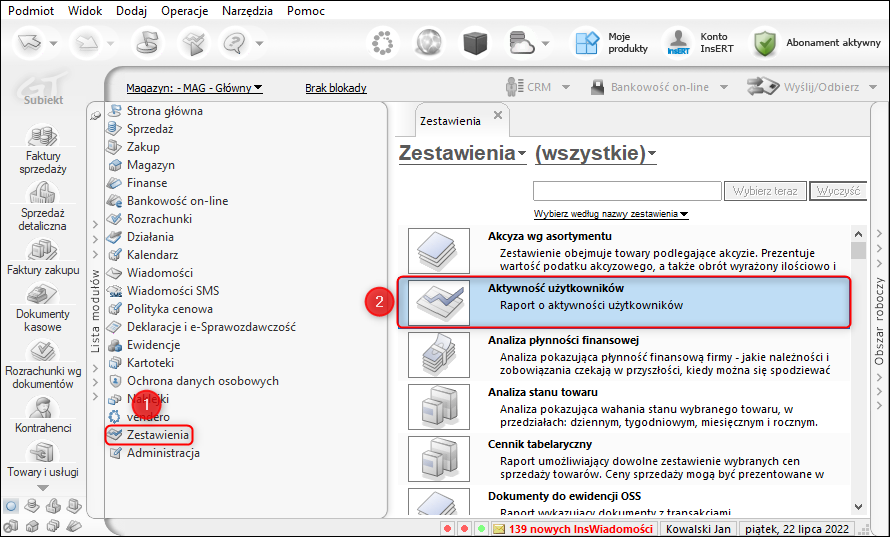Expand the CRM dropdown arrow
Viewport: 890px width, 537px height.
566,87
